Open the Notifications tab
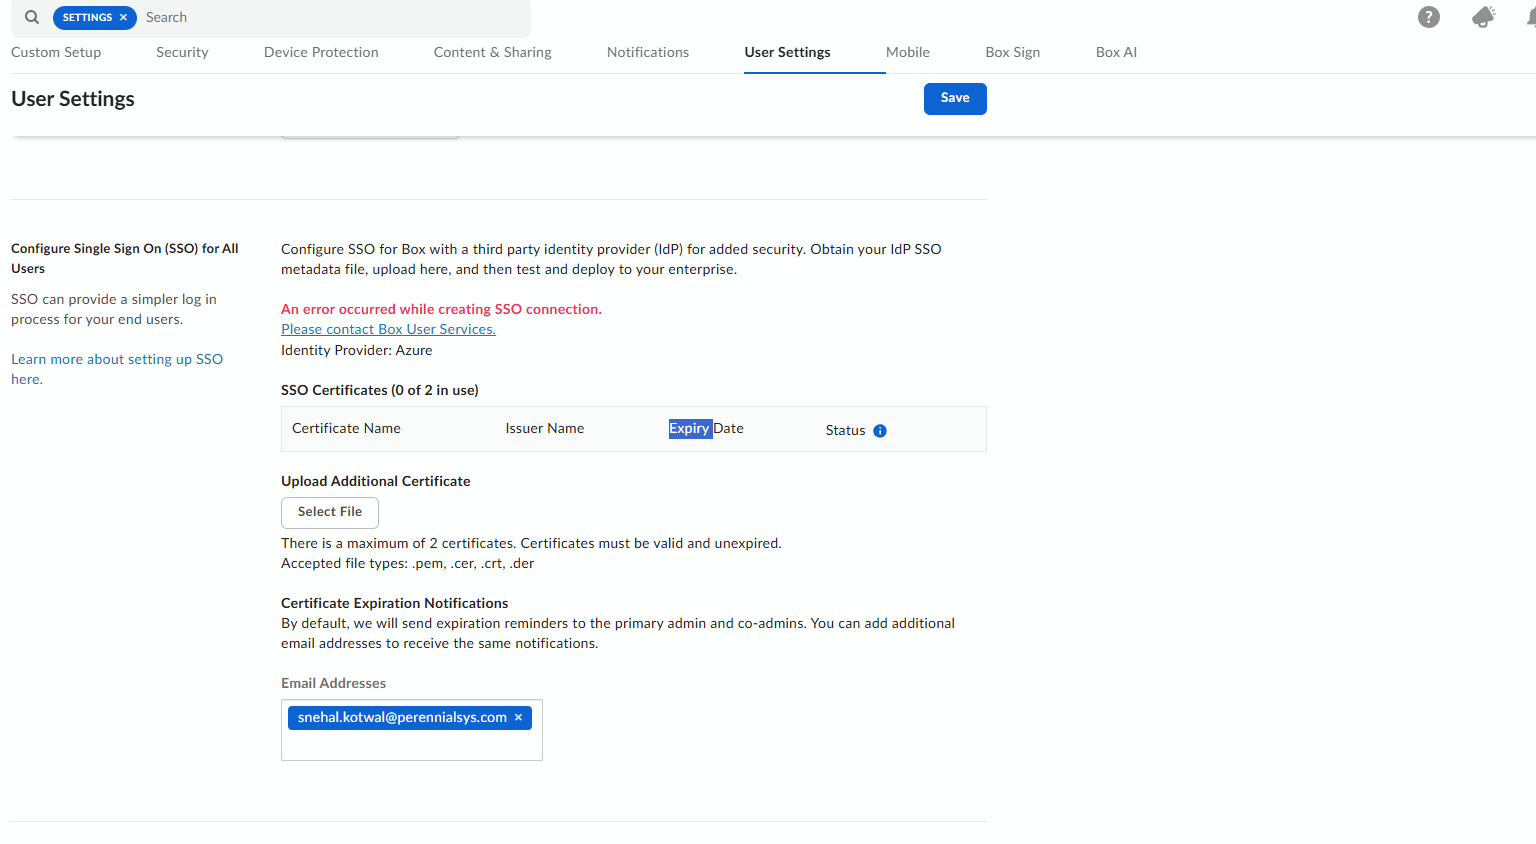Image resolution: width=1536 pixels, height=844 pixels. (x=647, y=52)
